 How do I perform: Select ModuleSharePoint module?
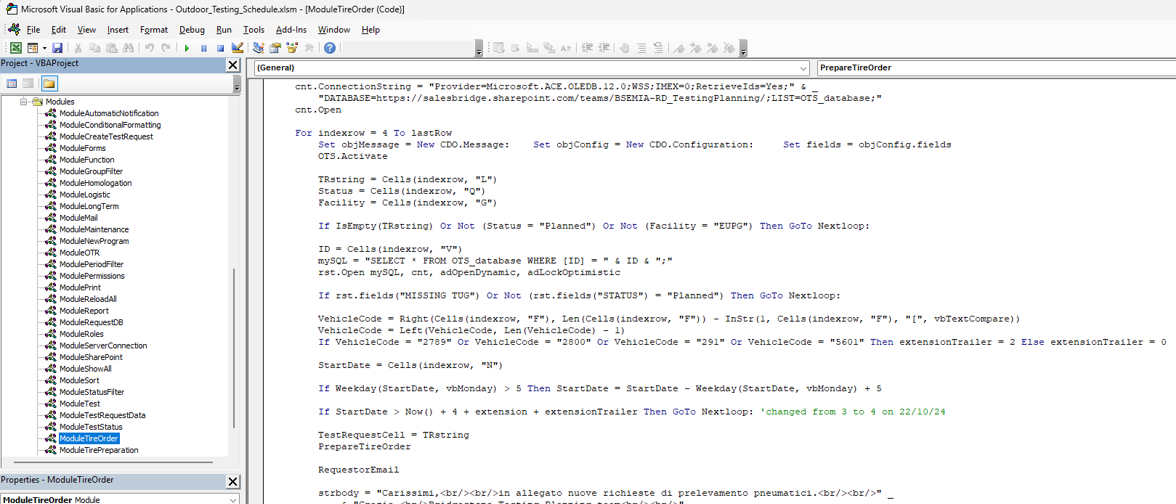91,357
